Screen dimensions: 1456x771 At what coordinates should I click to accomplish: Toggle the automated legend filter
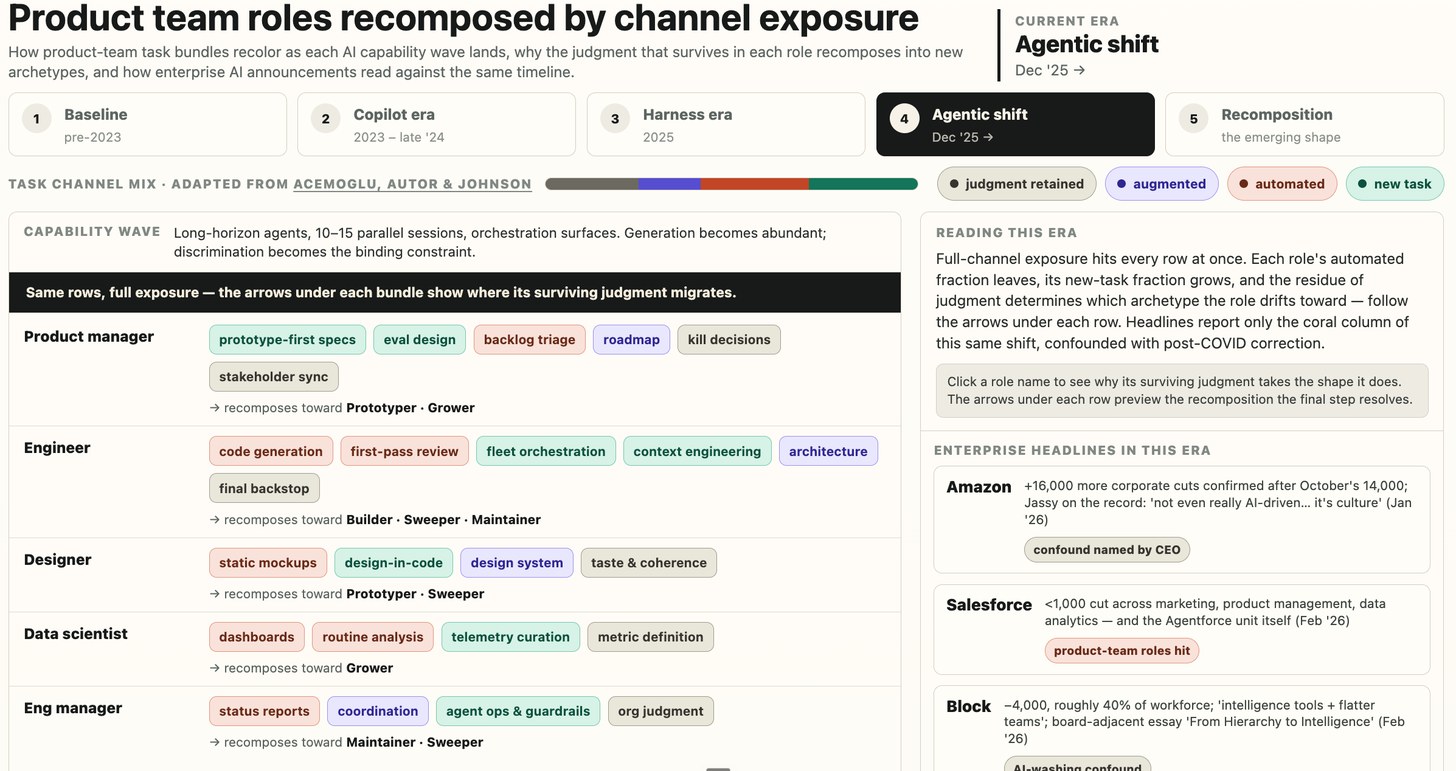1282,184
